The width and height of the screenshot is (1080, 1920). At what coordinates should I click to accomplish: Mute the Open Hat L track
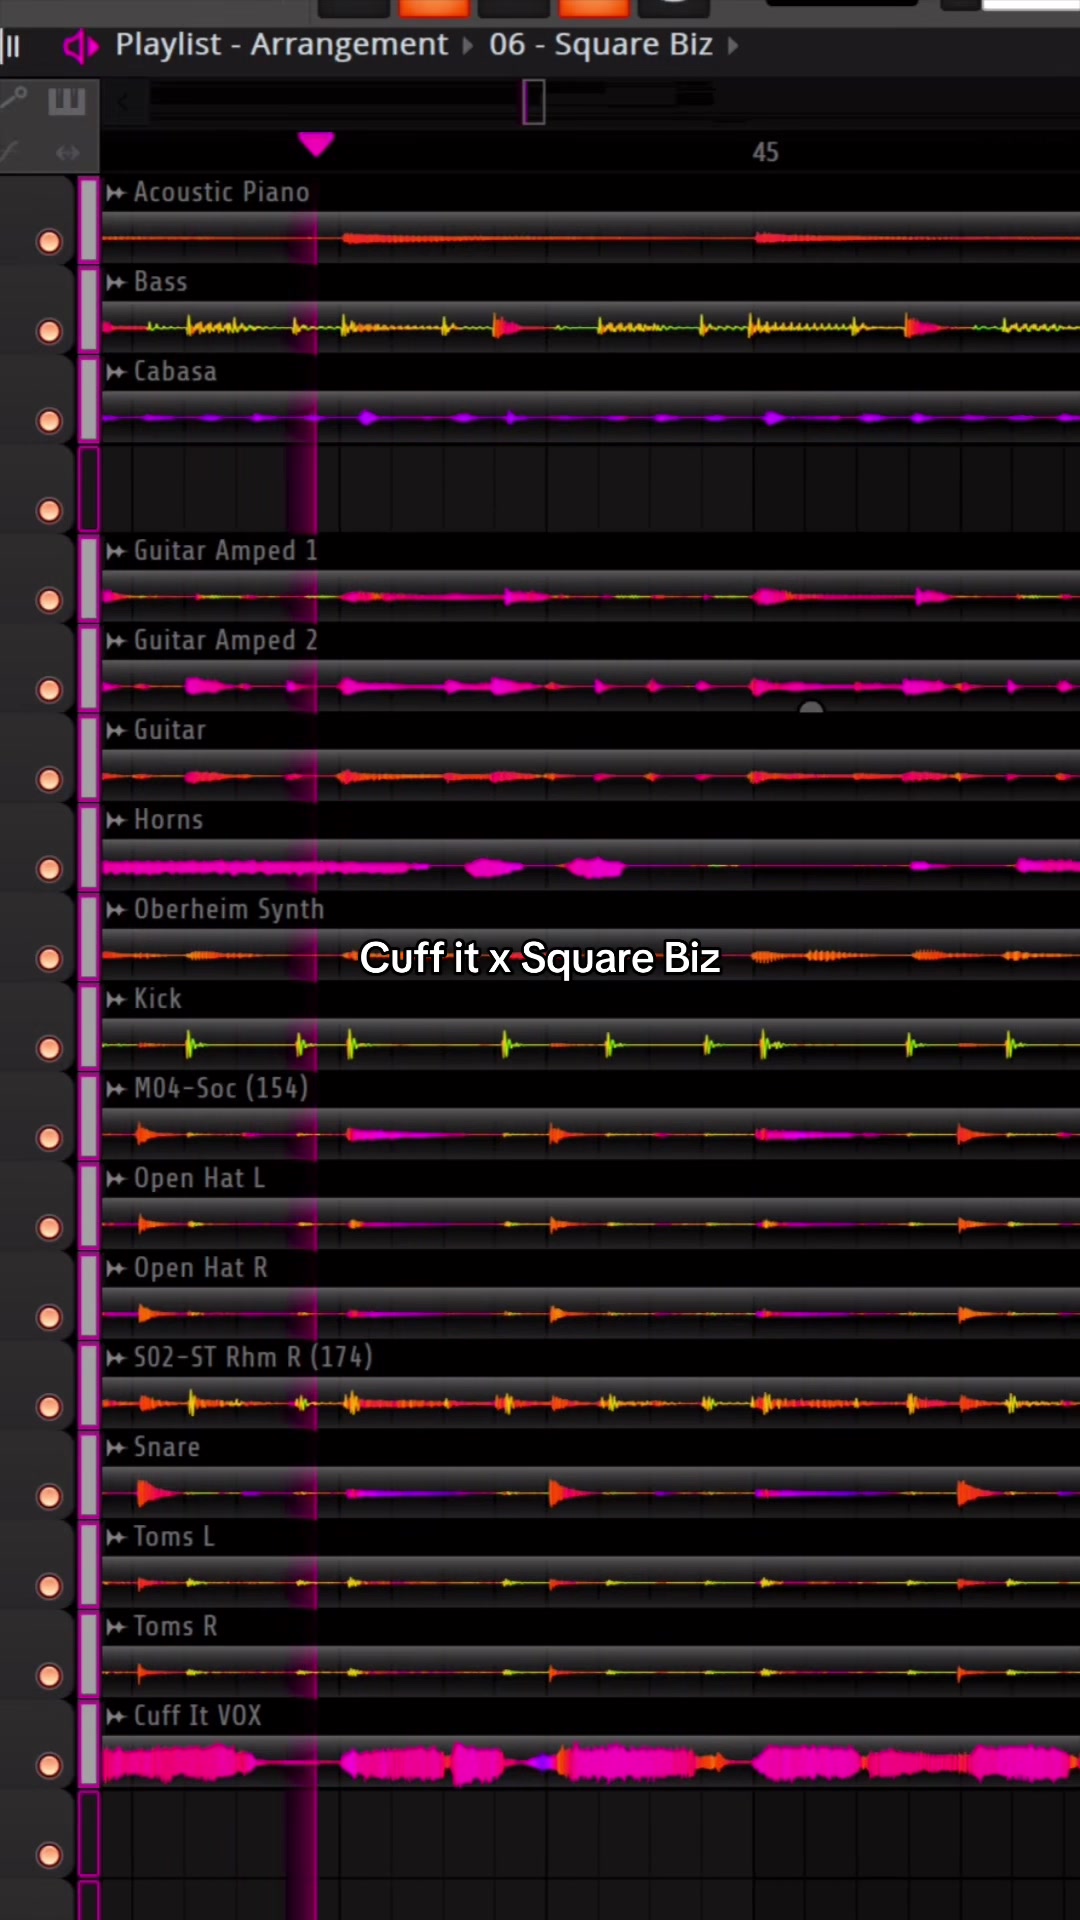tap(49, 1227)
